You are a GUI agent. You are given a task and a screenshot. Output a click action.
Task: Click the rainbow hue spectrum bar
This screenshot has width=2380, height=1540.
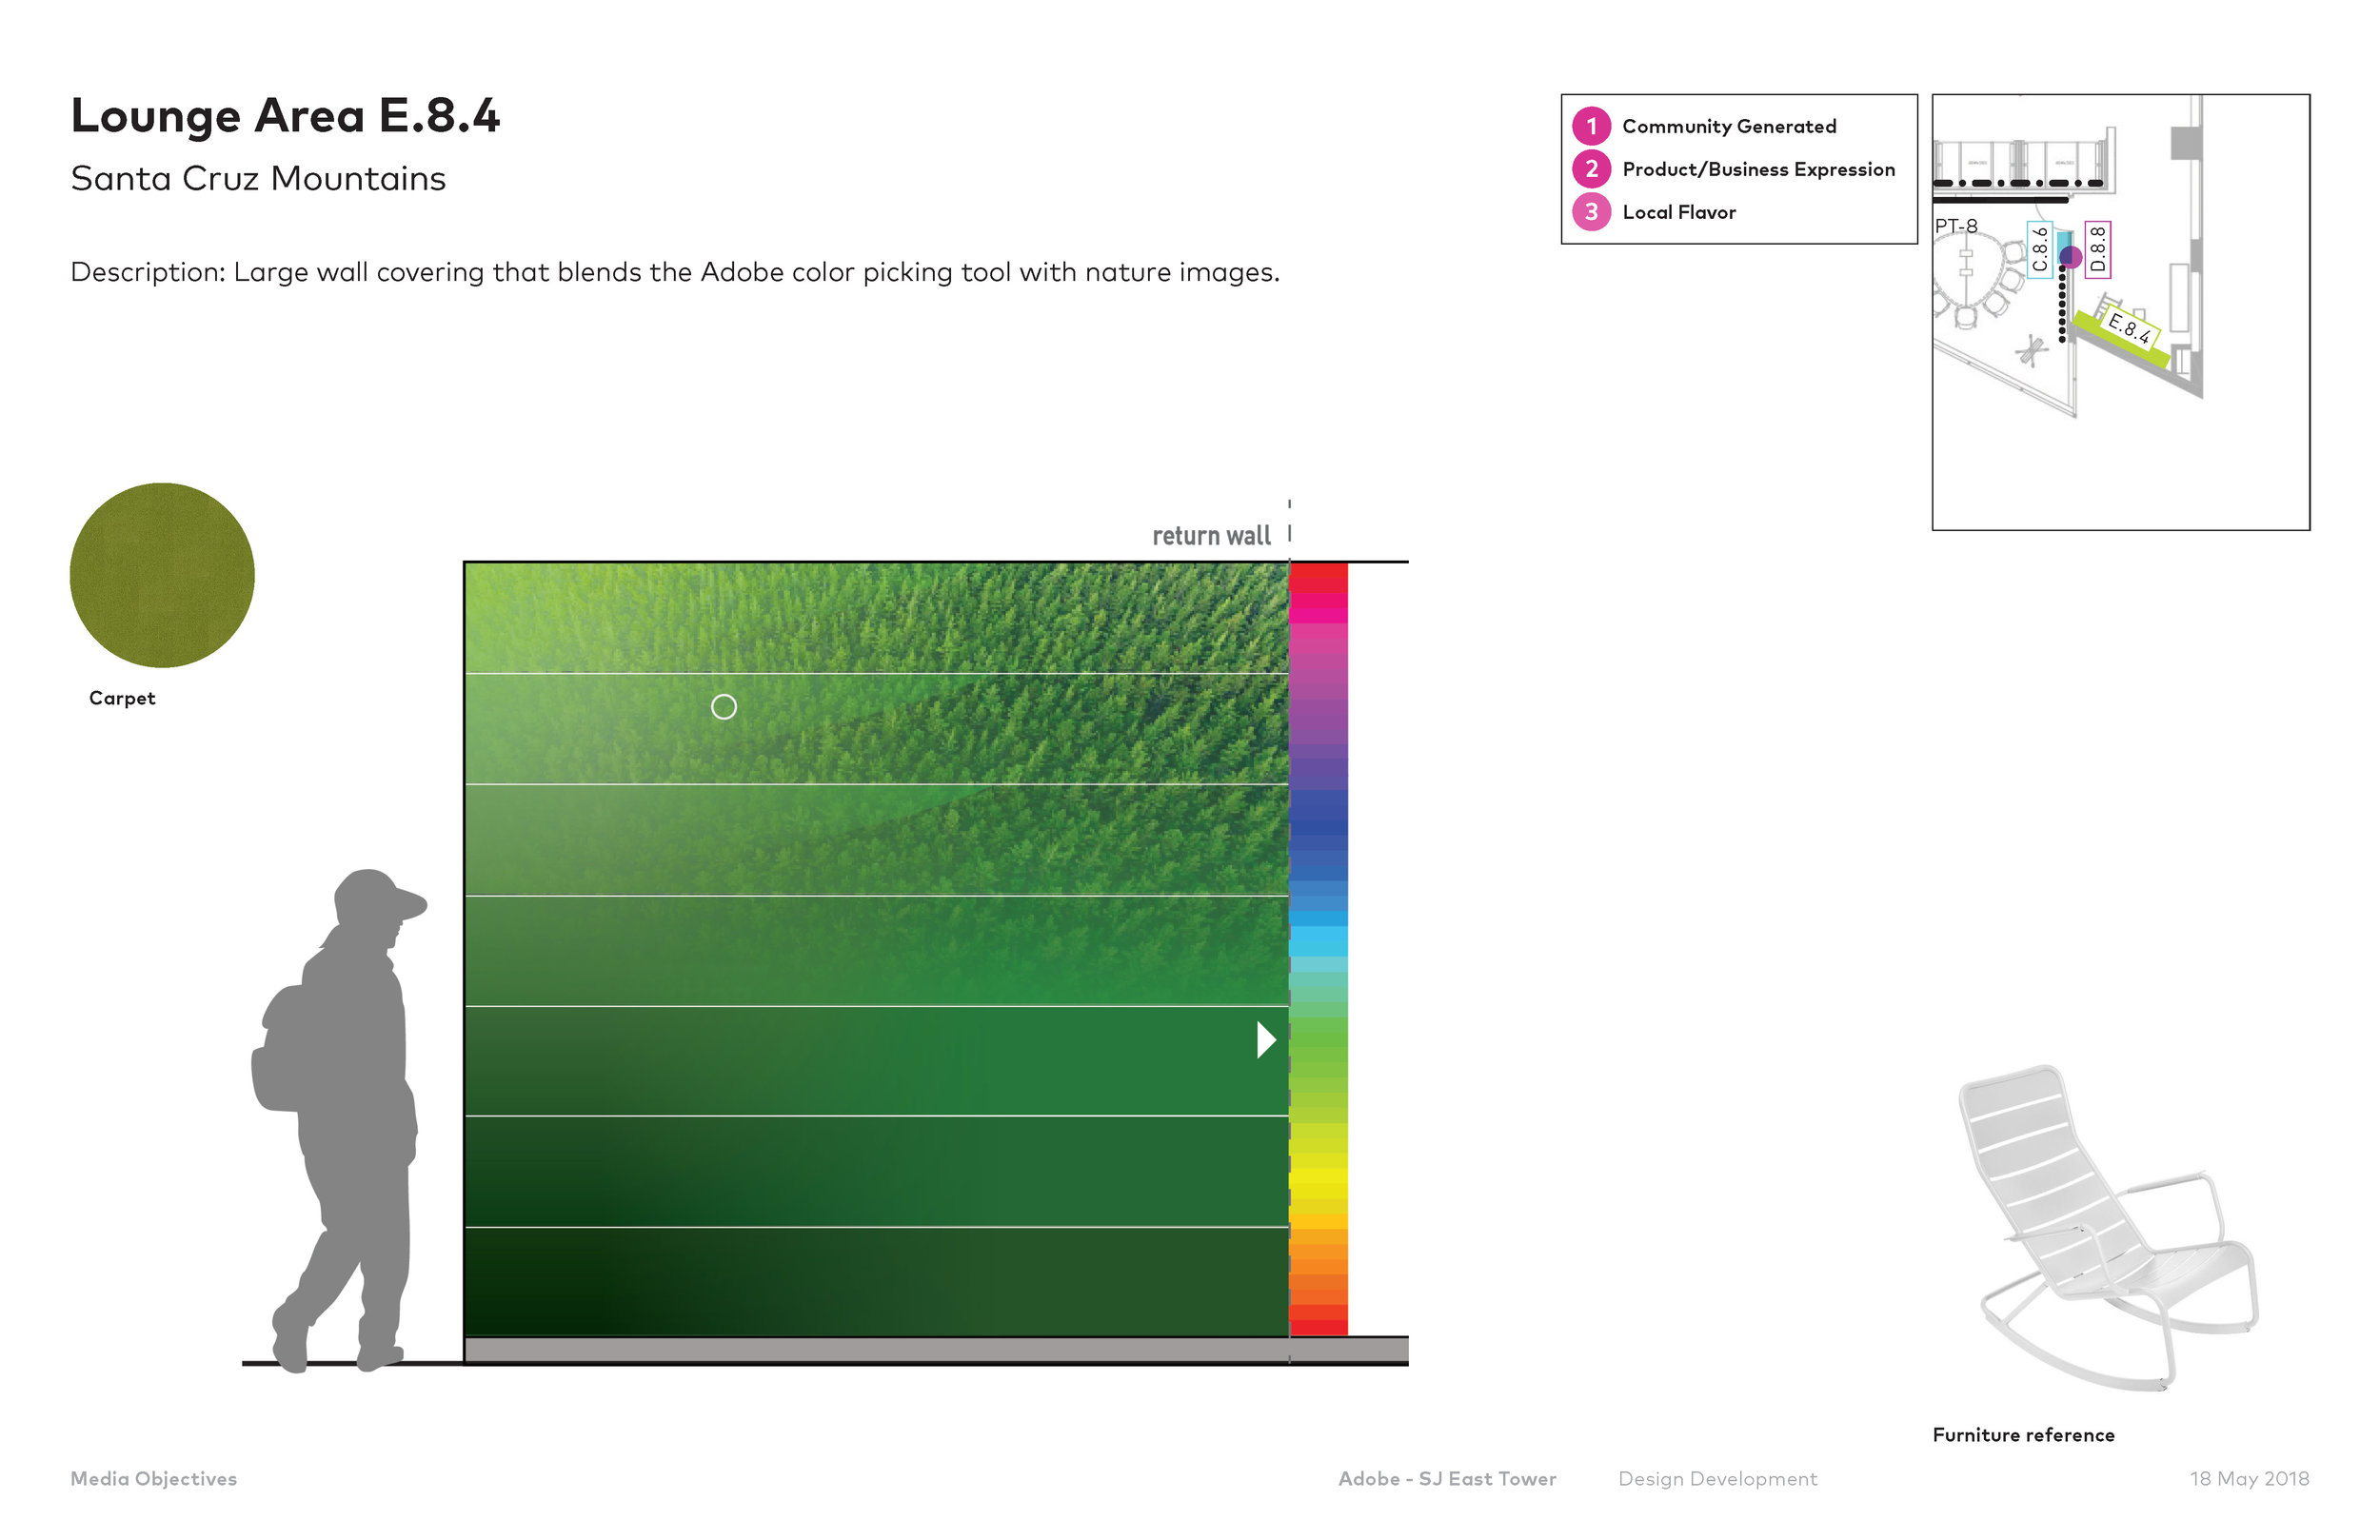pyautogui.click(x=1318, y=950)
